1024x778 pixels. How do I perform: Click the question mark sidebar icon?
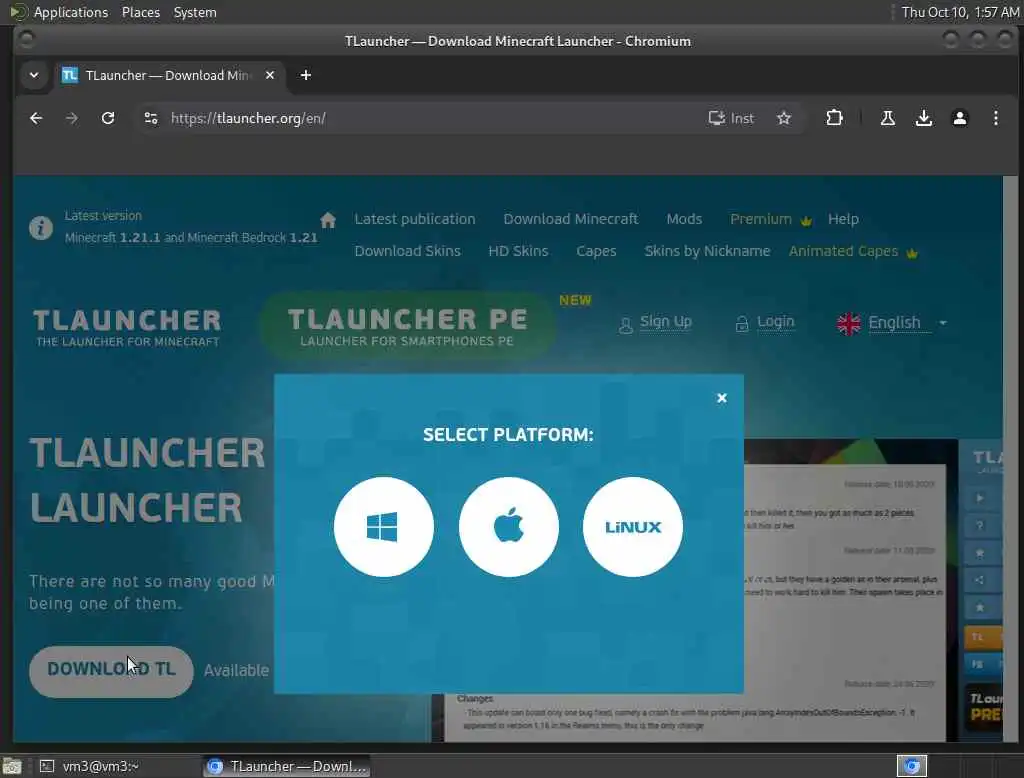click(980, 525)
